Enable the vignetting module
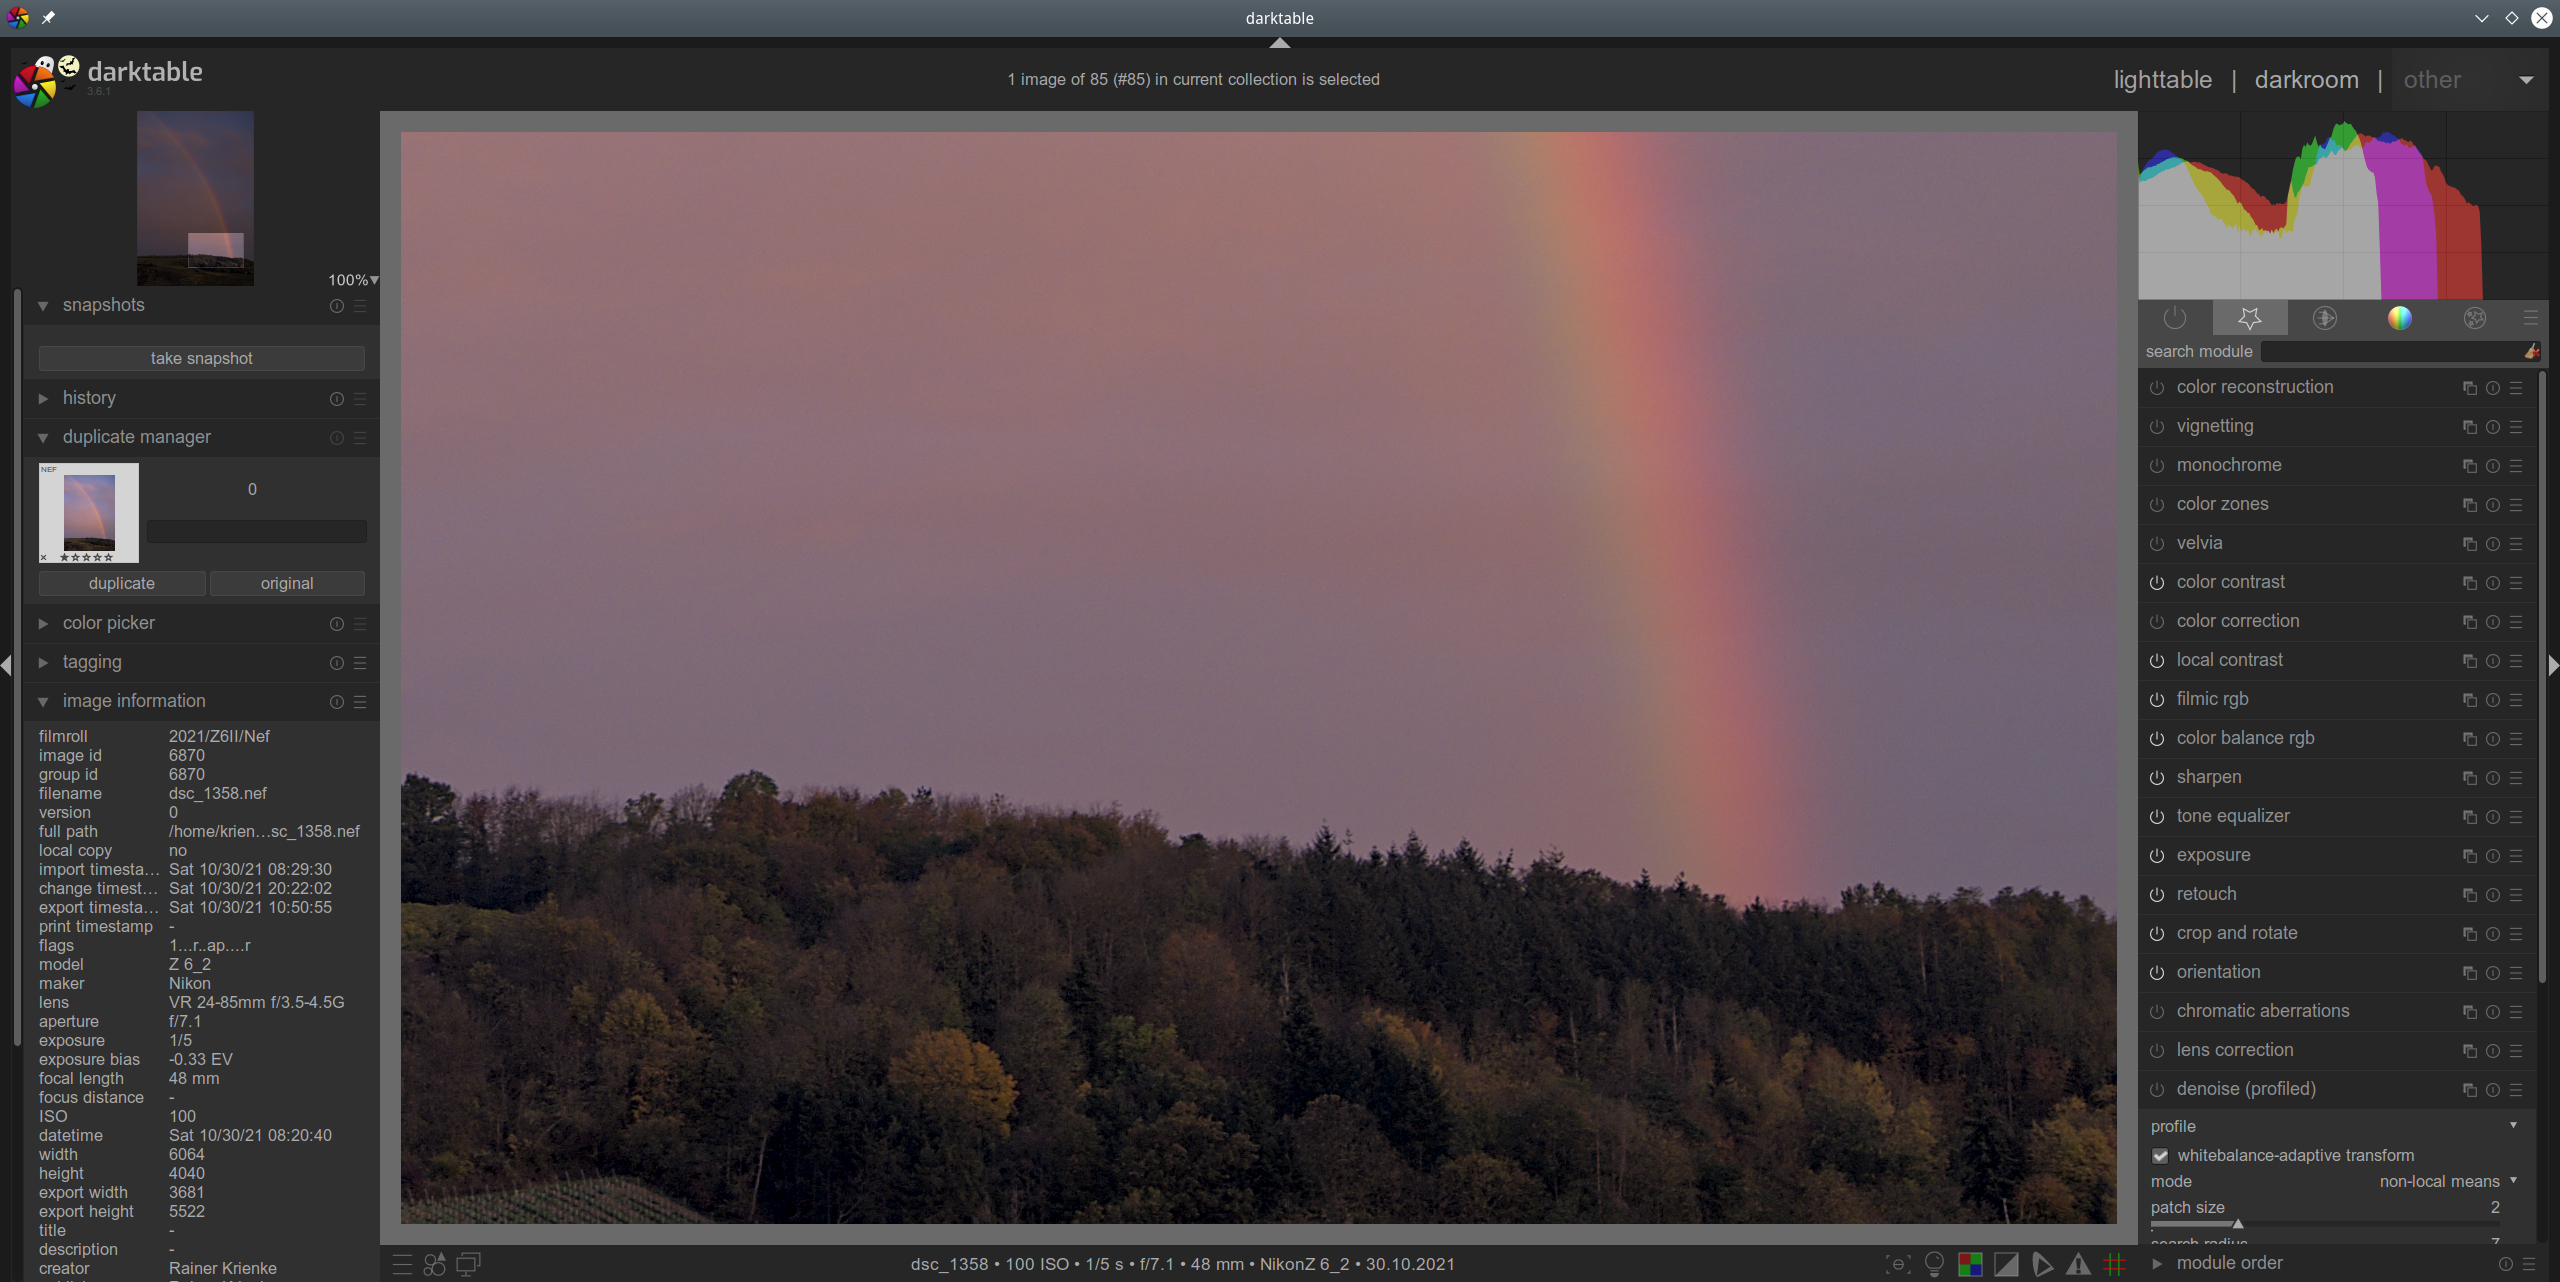The height and width of the screenshot is (1282, 2560). (x=2157, y=427)
